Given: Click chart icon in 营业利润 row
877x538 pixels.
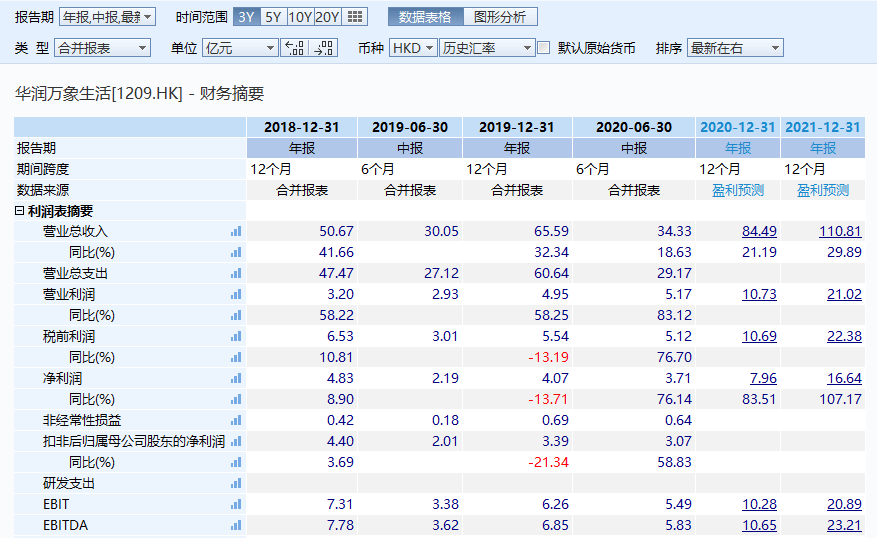Looking at the screenshot, I should click(236, 294).
